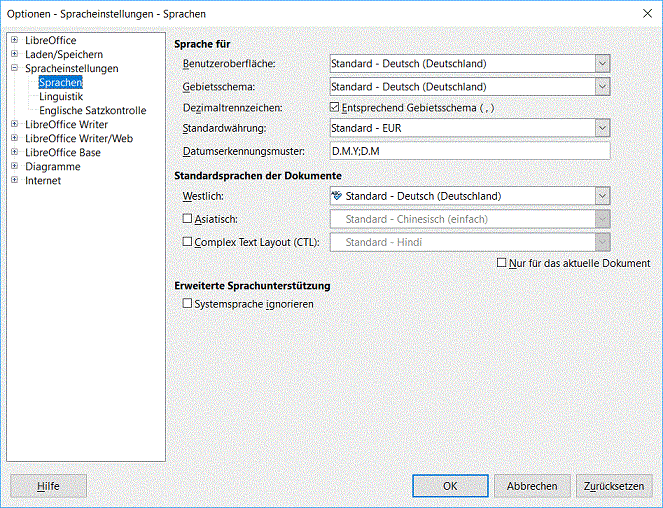
Task: Expand the Diagramme tree node
Action: (14, 166)
